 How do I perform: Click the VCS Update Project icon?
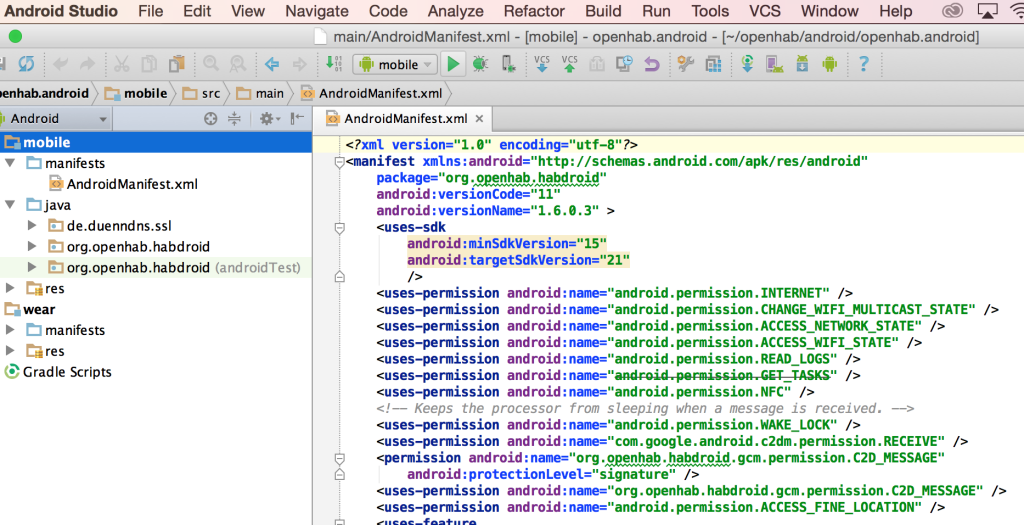click(541, 64)
